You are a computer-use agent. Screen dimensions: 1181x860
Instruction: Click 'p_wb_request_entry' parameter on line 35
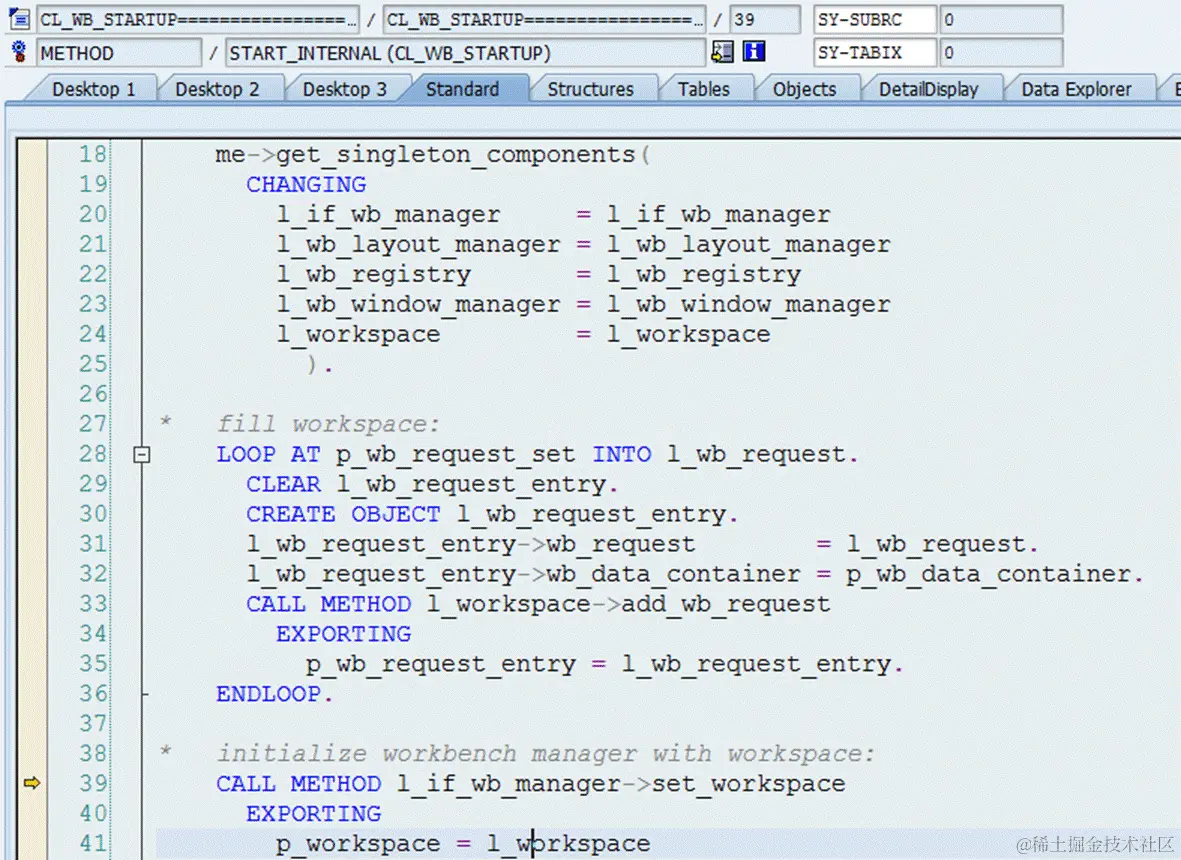click(x=441, y=665)
